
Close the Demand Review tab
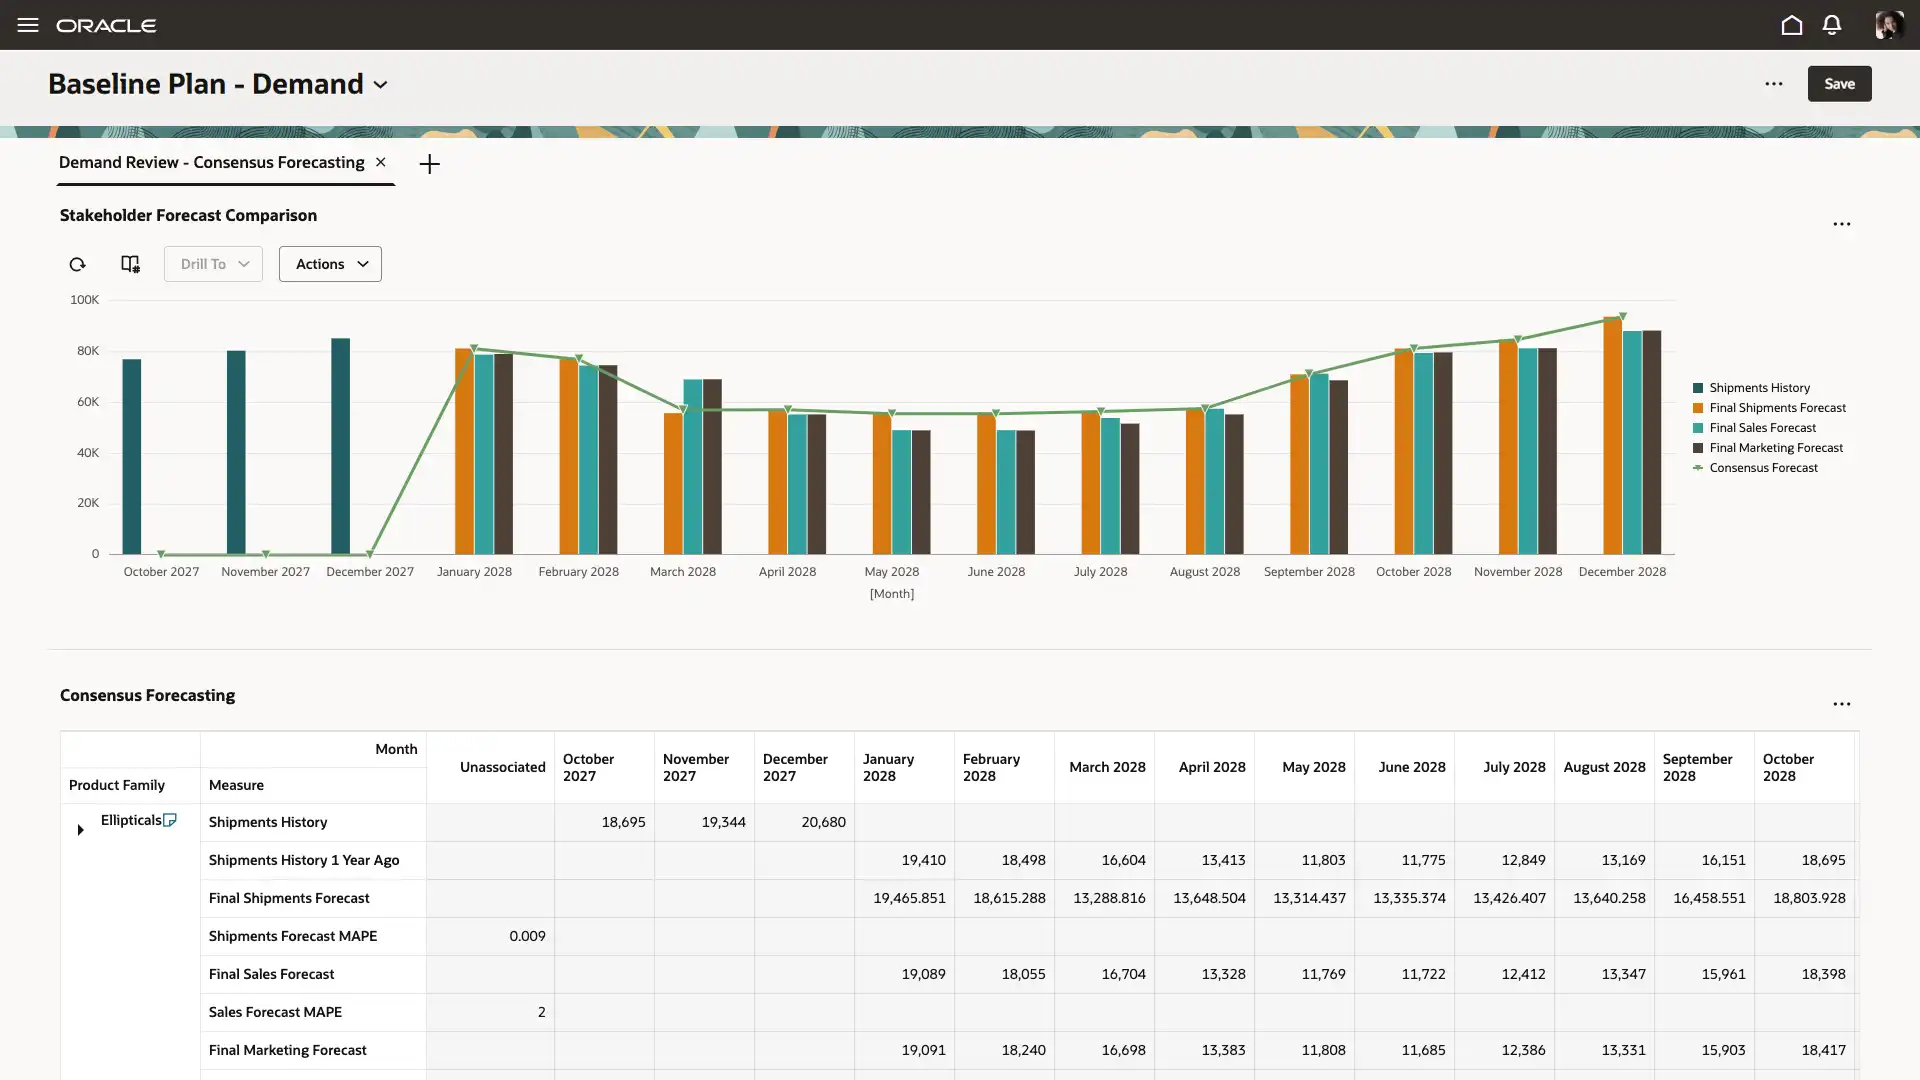[x=381, y=162]
